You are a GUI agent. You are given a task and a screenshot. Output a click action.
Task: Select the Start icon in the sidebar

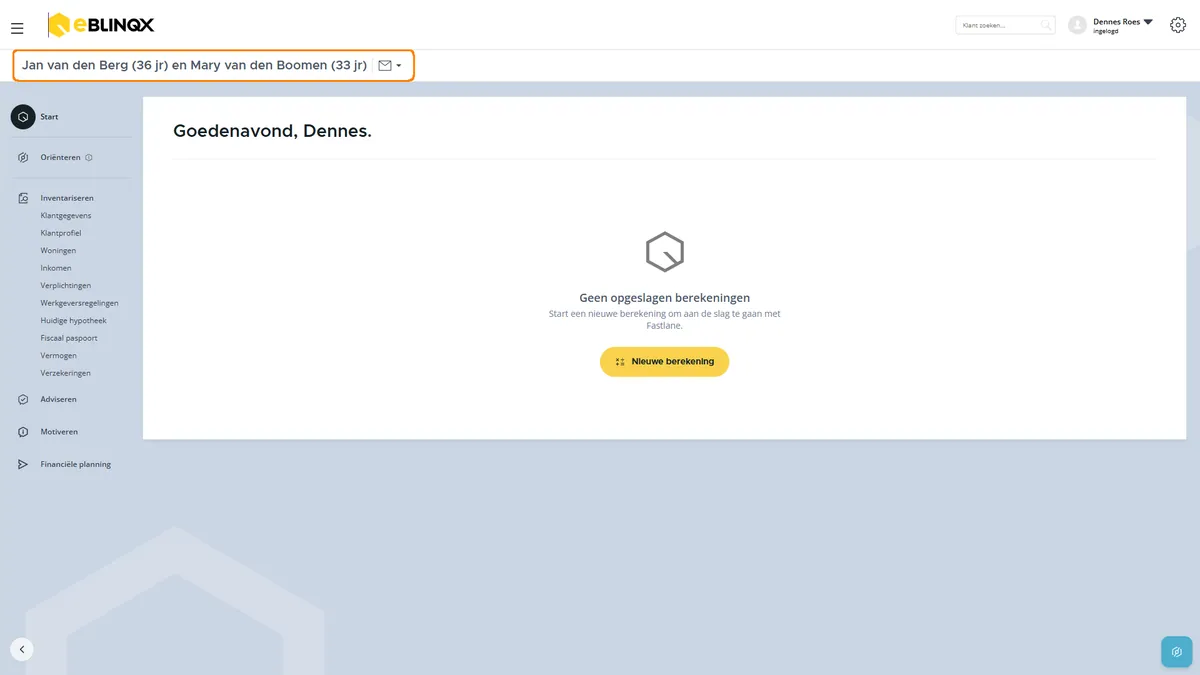tap(23, 117)
